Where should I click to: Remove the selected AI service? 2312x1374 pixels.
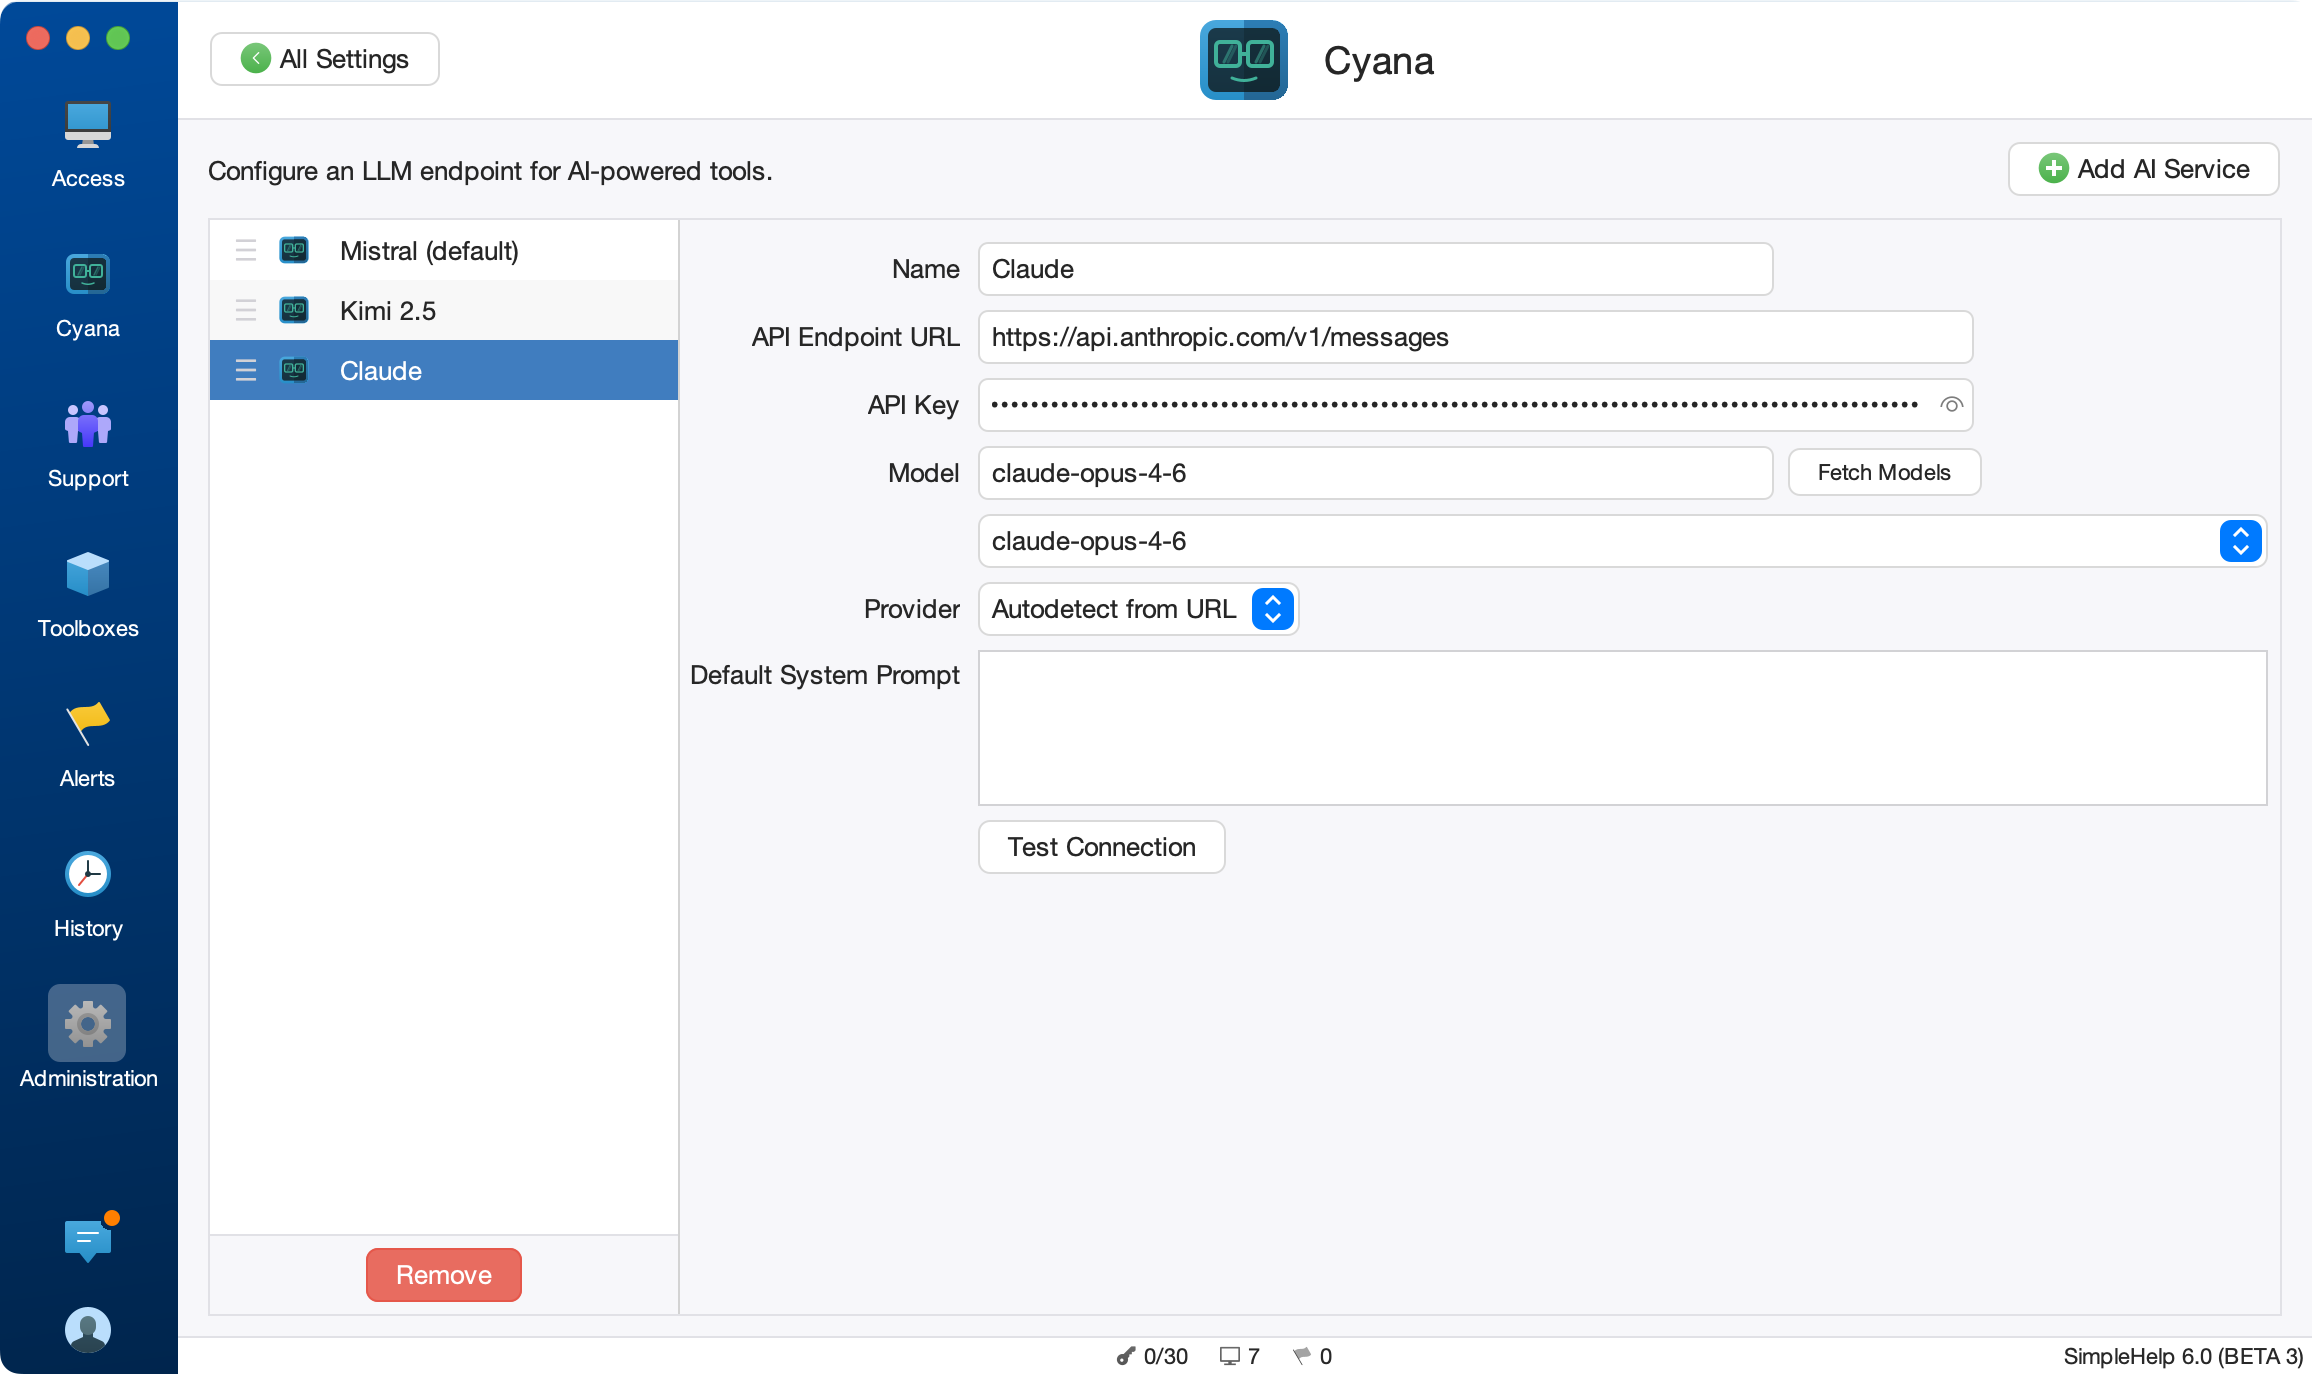[444, 1275]
